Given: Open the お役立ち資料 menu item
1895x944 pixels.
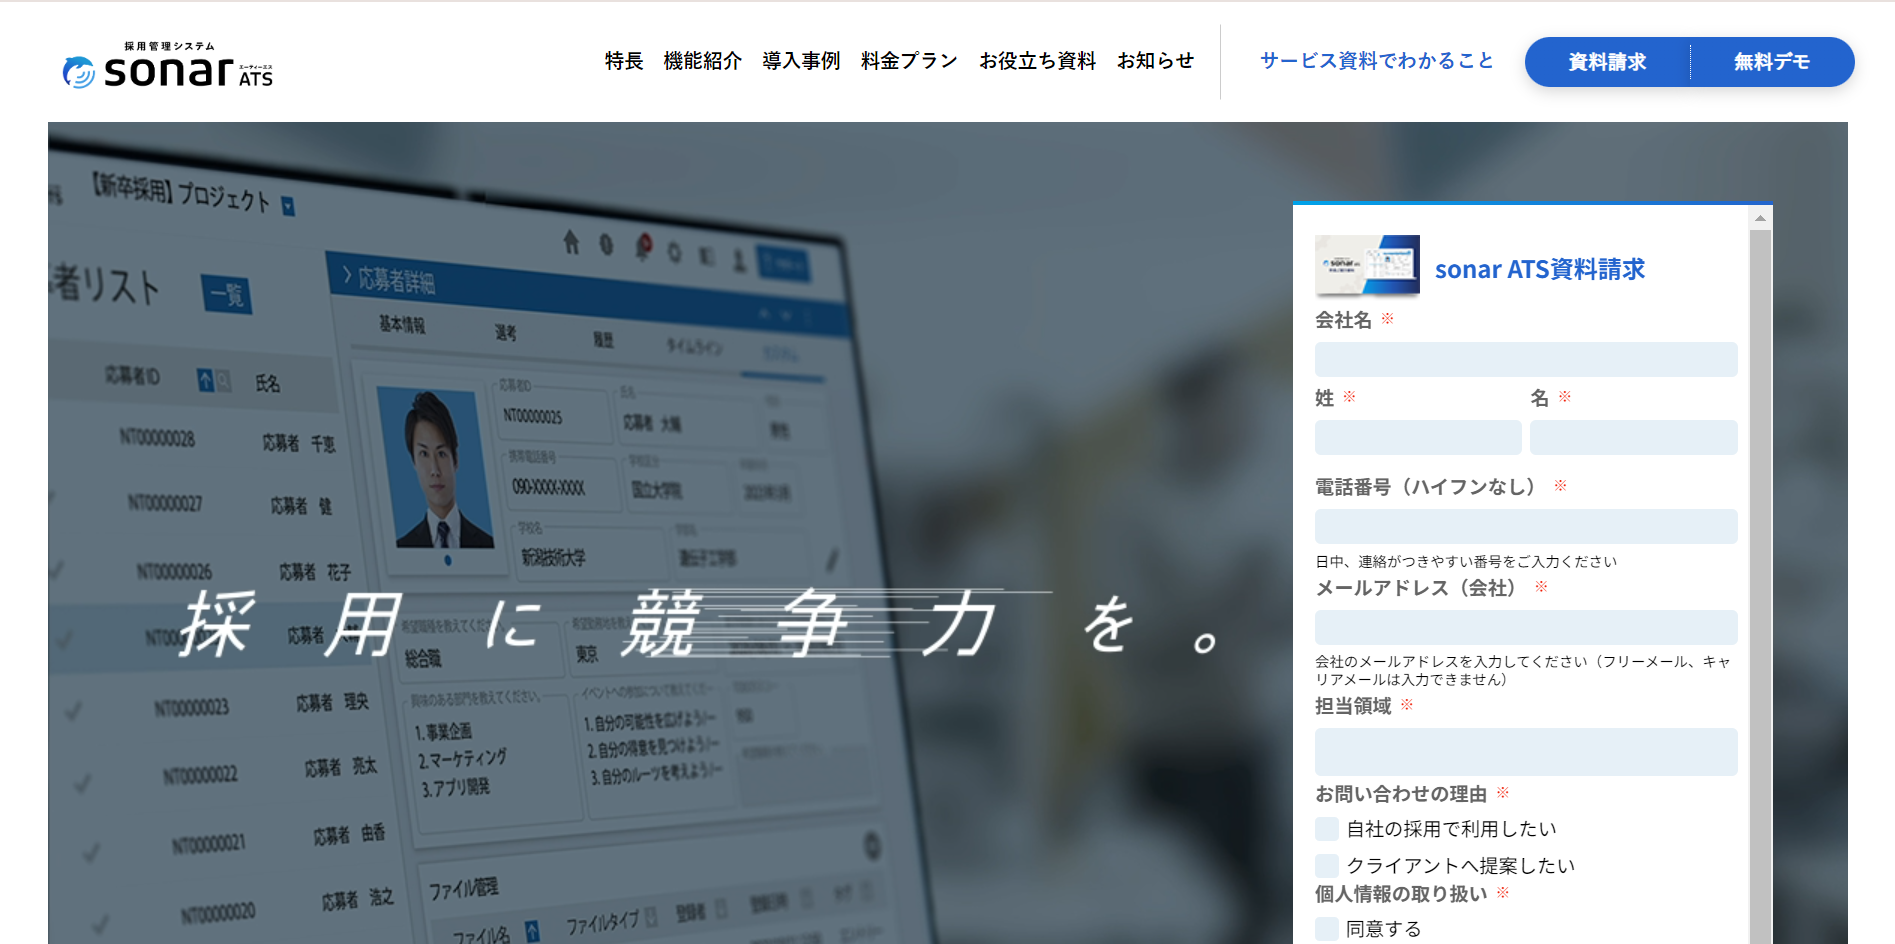Looking at the screenshot, I should click(x=1037, y=61).
